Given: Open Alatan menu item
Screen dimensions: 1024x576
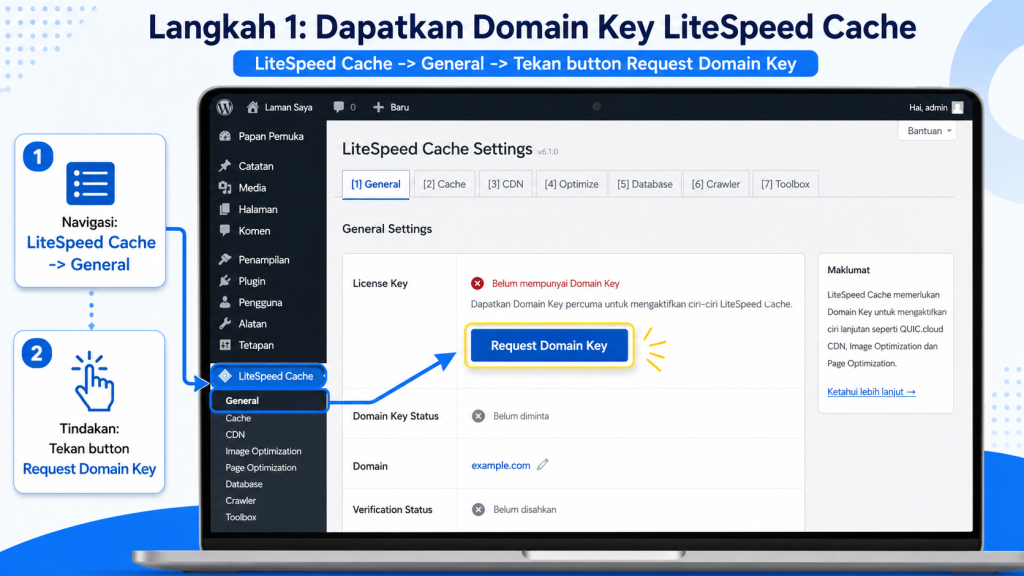Looking at the screenshot, I should [x=252, y=323].
